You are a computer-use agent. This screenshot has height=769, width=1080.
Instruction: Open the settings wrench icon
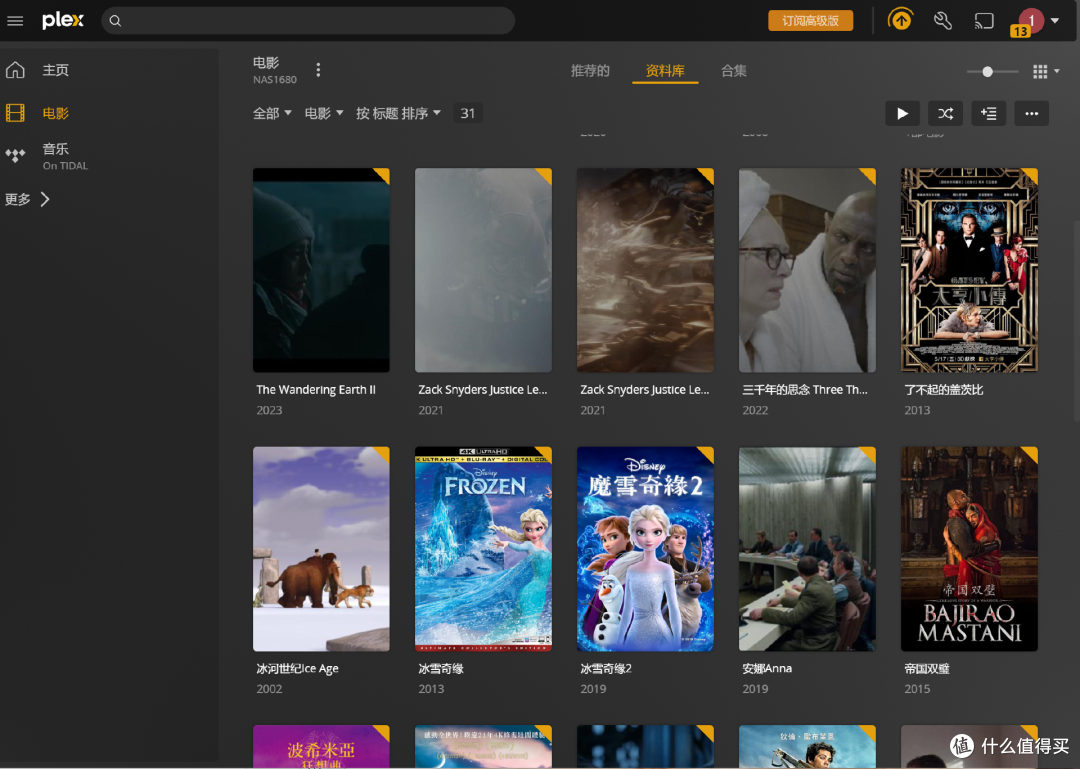pos(942,21)
